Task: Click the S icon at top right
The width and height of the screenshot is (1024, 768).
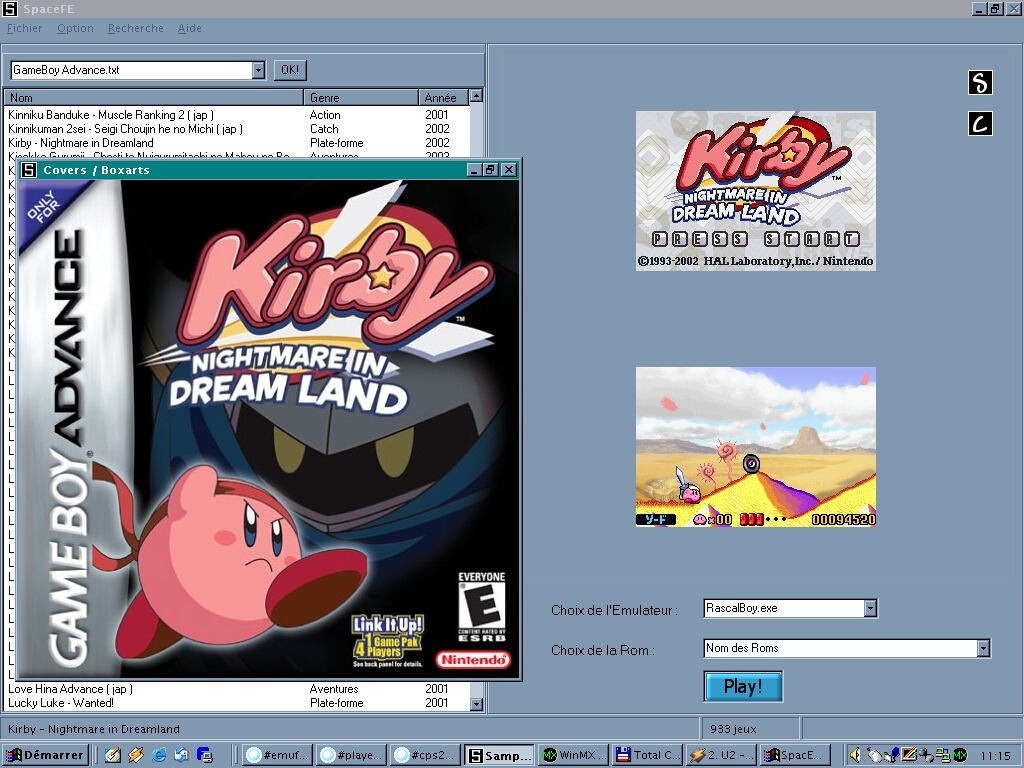Action: tap(980, 83)
